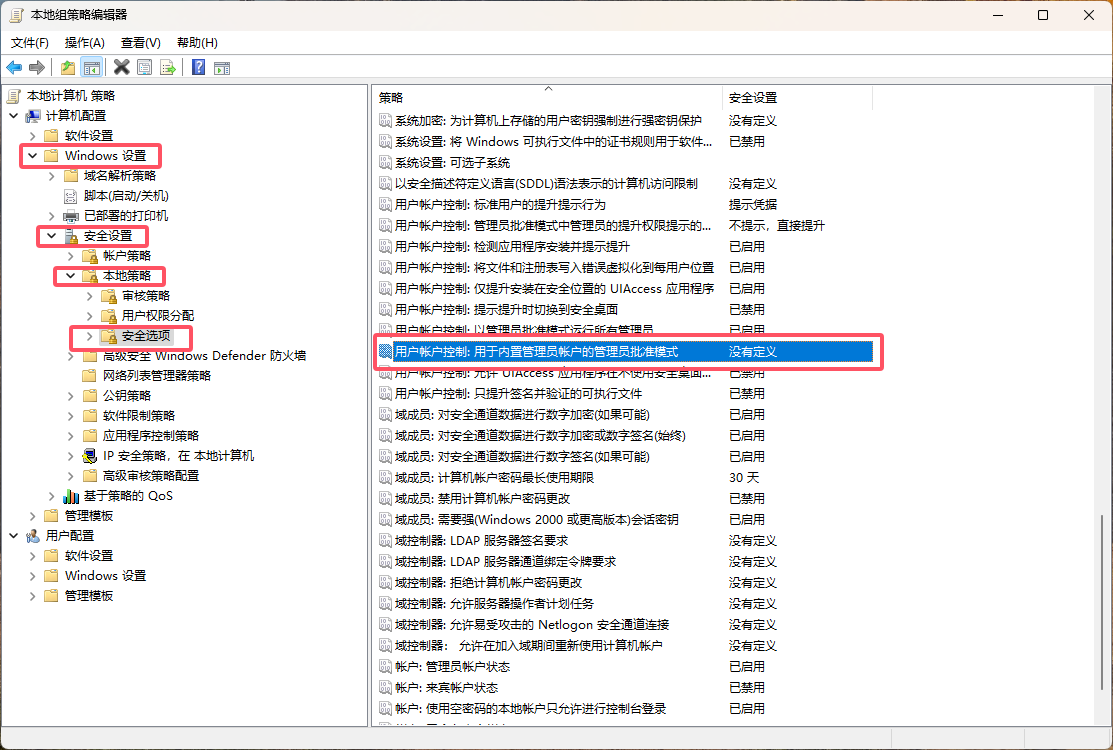Sort by the 策略 column header
The width and height of the screenshot is (1113, 750).
click(547, 98)
